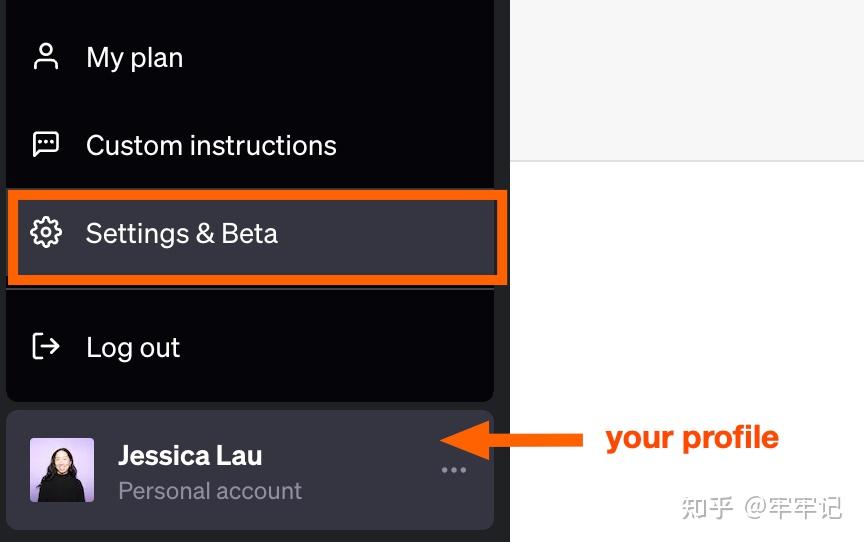Click the exit arrow icon beside Log out
Viewport: 864px width, 542px height.
point(46,346)
